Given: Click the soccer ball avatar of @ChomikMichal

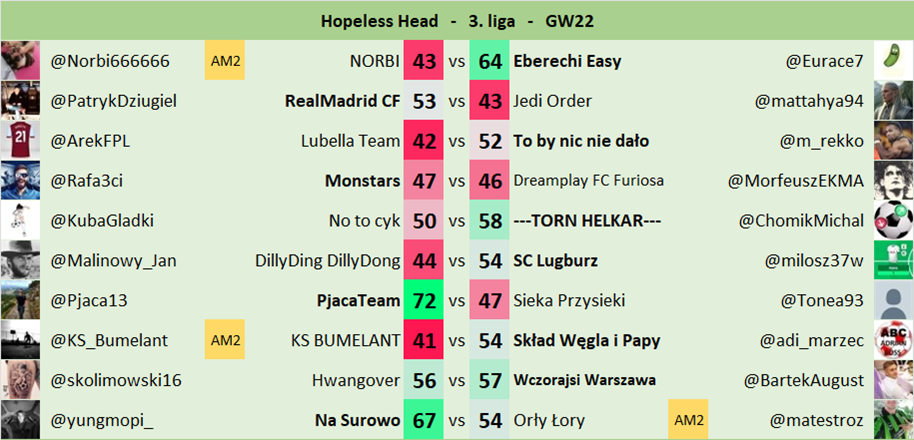Looking at the screenshot, I should (x=893, y=221).
